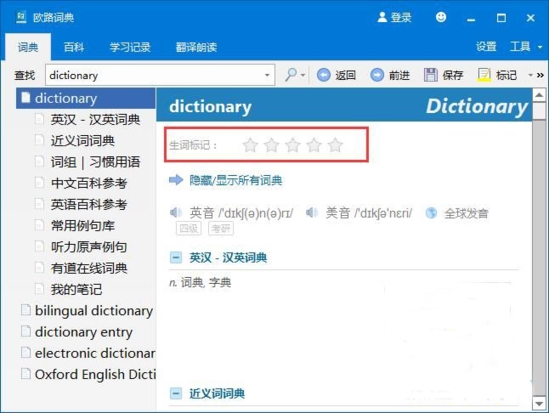Select bilingual dictionary in word list
The image size is (549, 413).
(94, 311)
